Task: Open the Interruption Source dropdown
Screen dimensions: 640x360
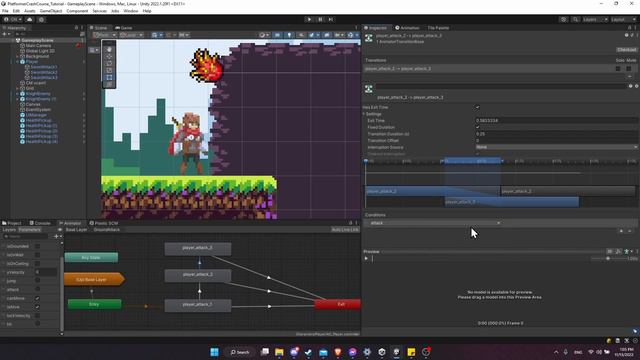Action: click(556, 147)
